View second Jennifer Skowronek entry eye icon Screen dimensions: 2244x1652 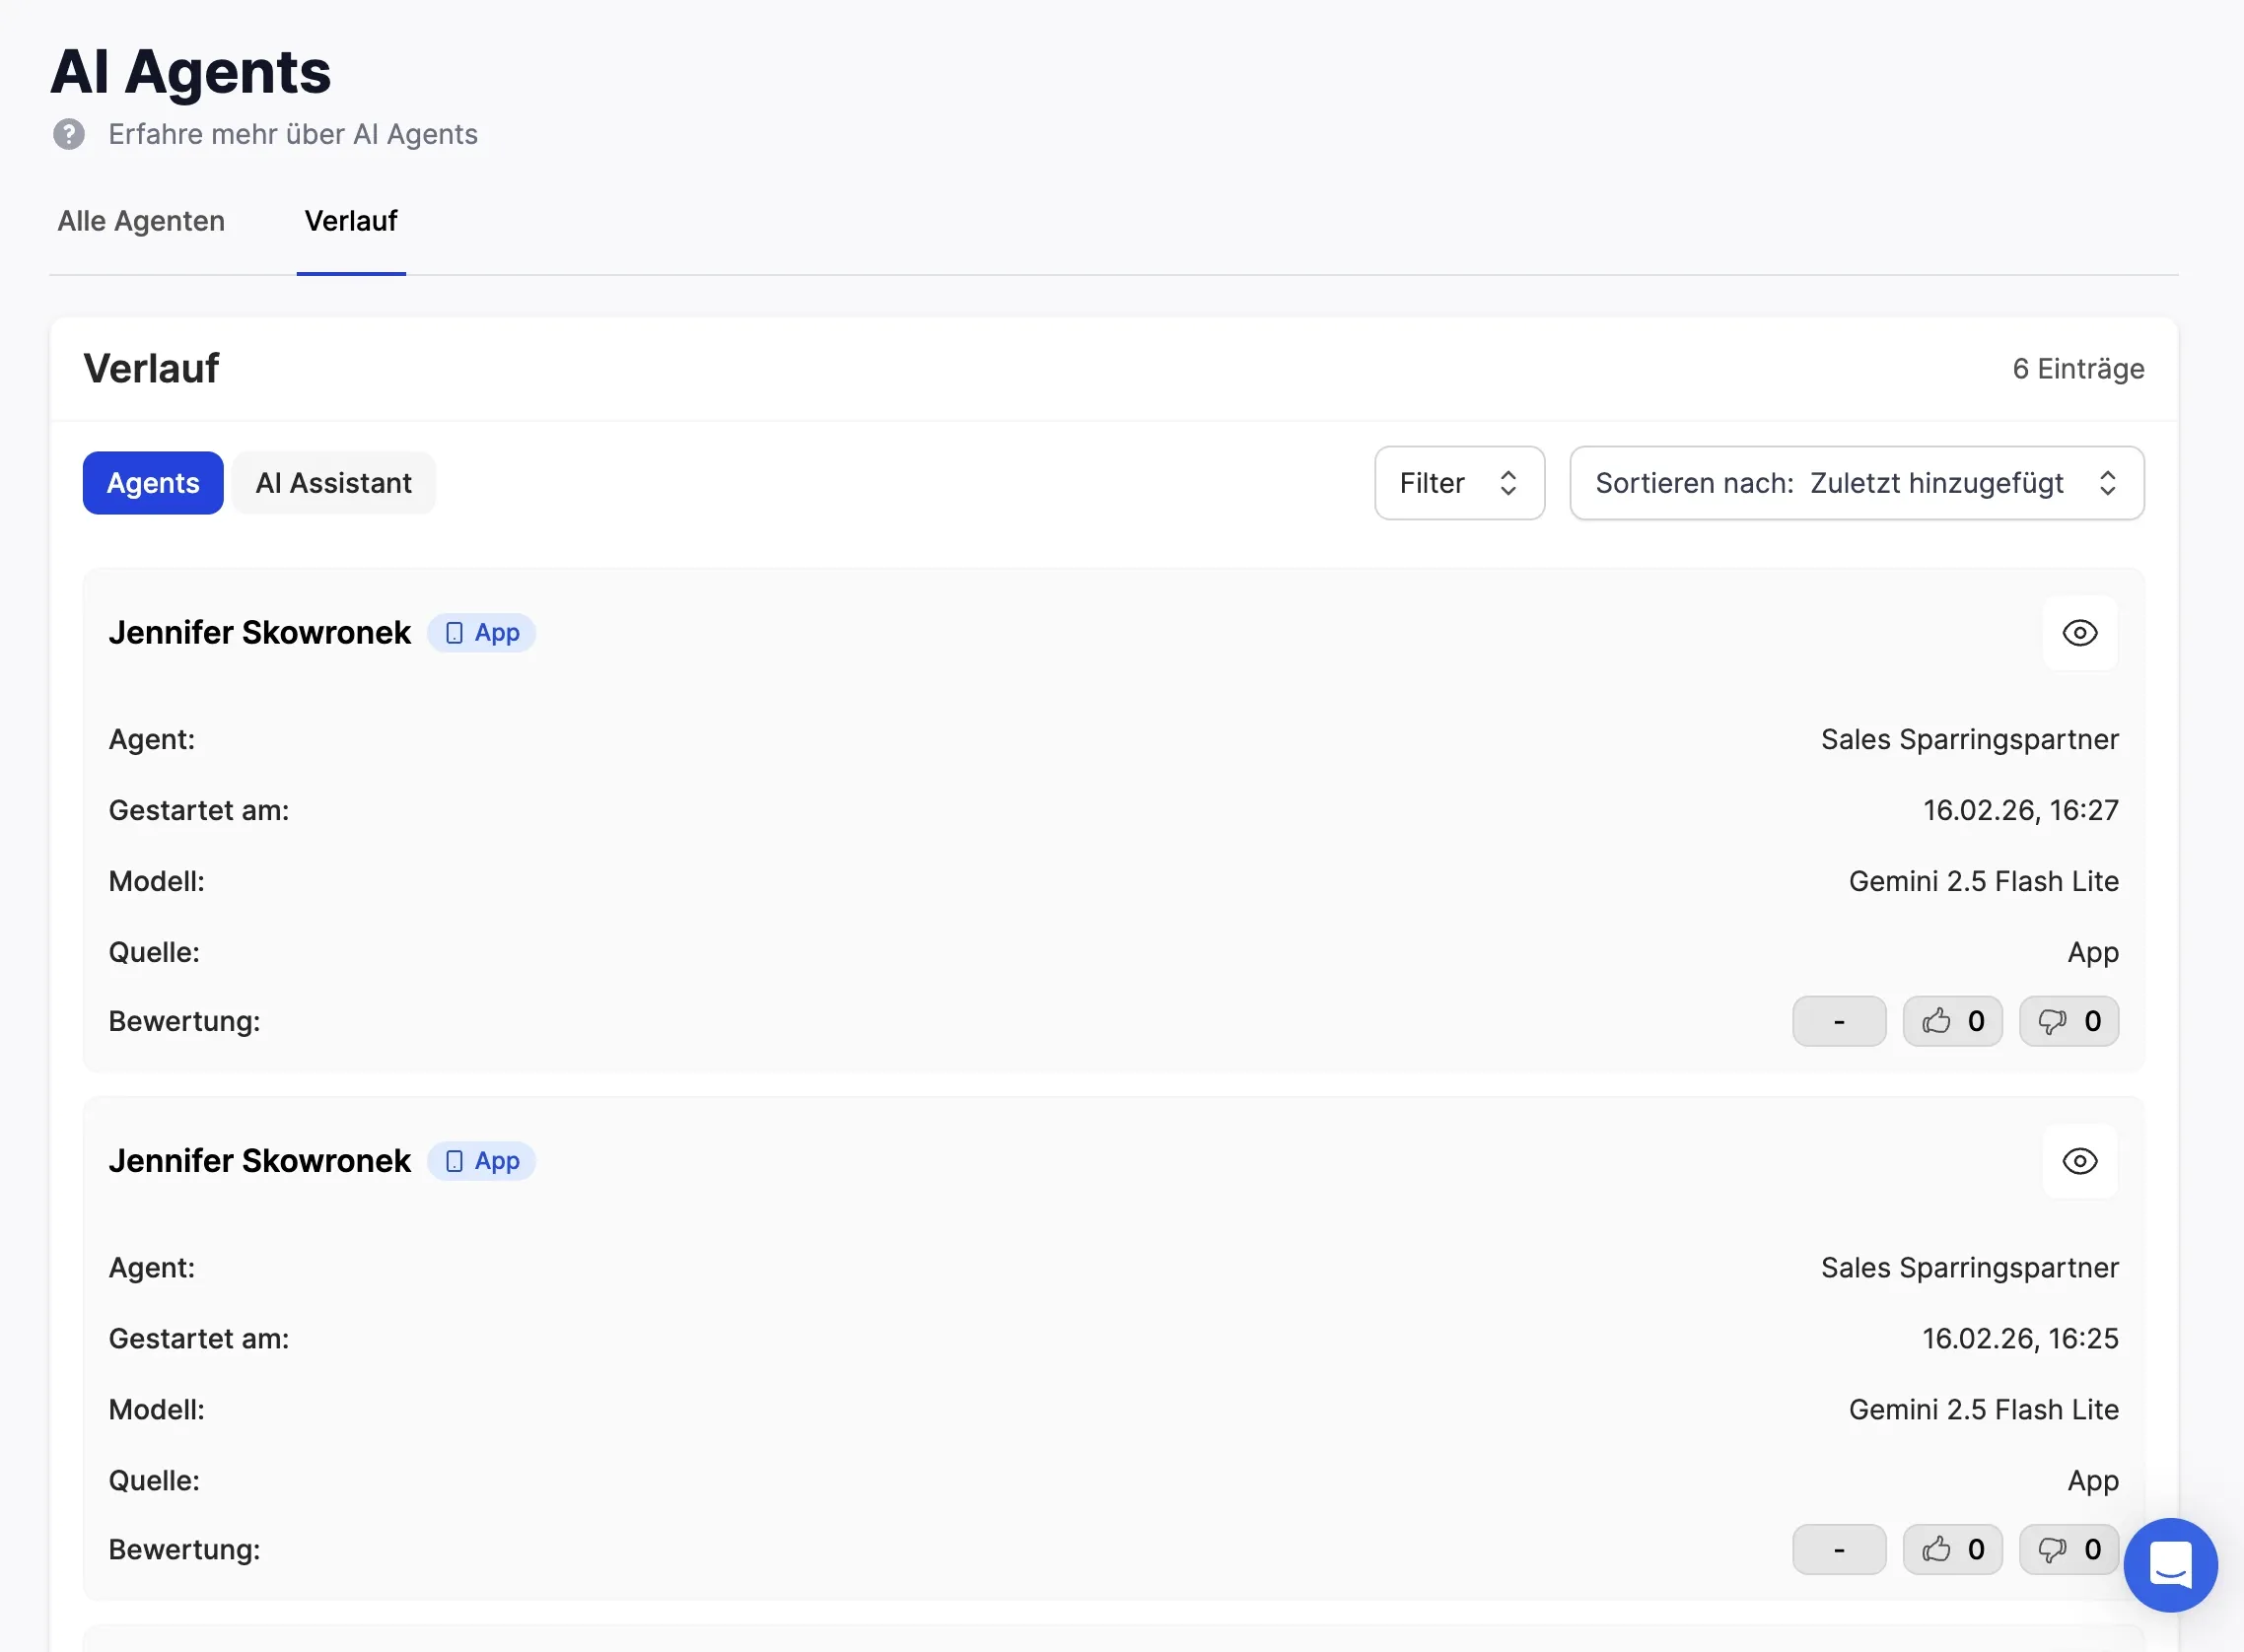point(2079,1161)
